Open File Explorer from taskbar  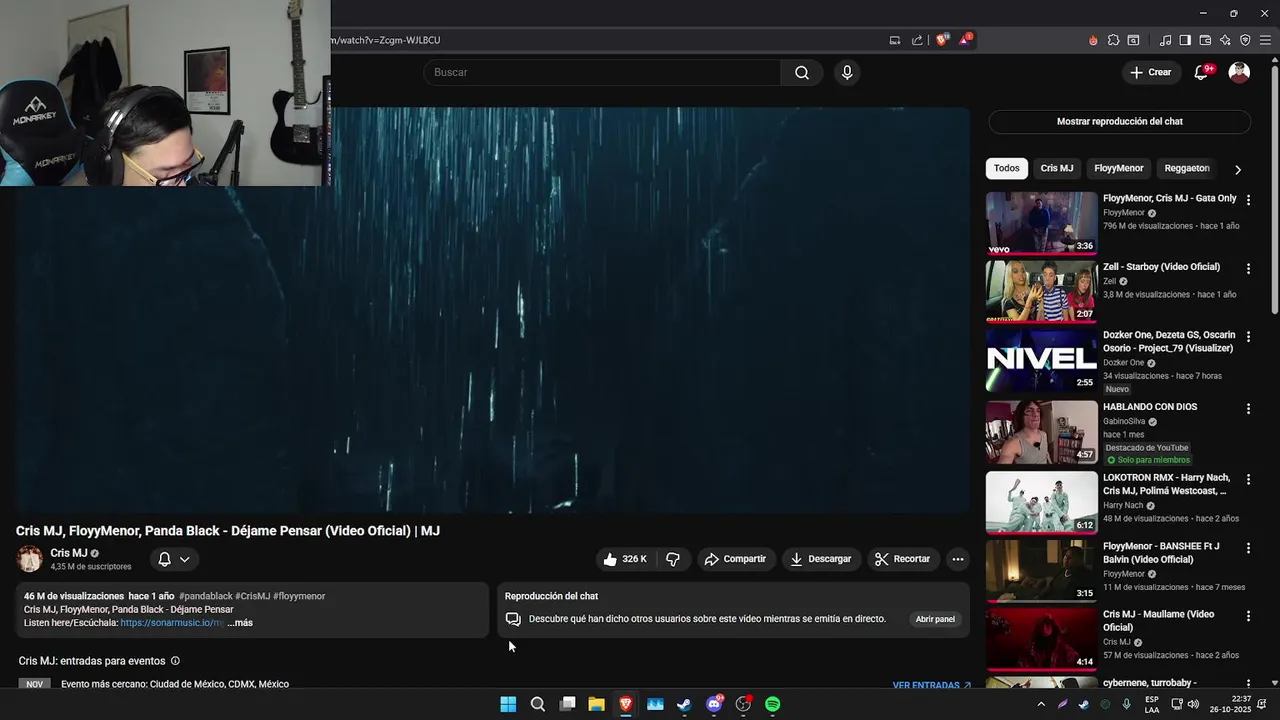tap(596, 704)
